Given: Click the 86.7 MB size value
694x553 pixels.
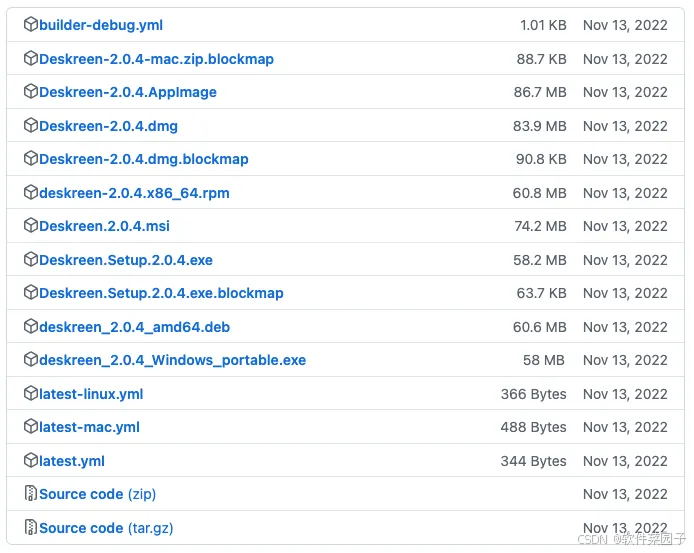Looking at the screenshot, I should pos(540,92).
